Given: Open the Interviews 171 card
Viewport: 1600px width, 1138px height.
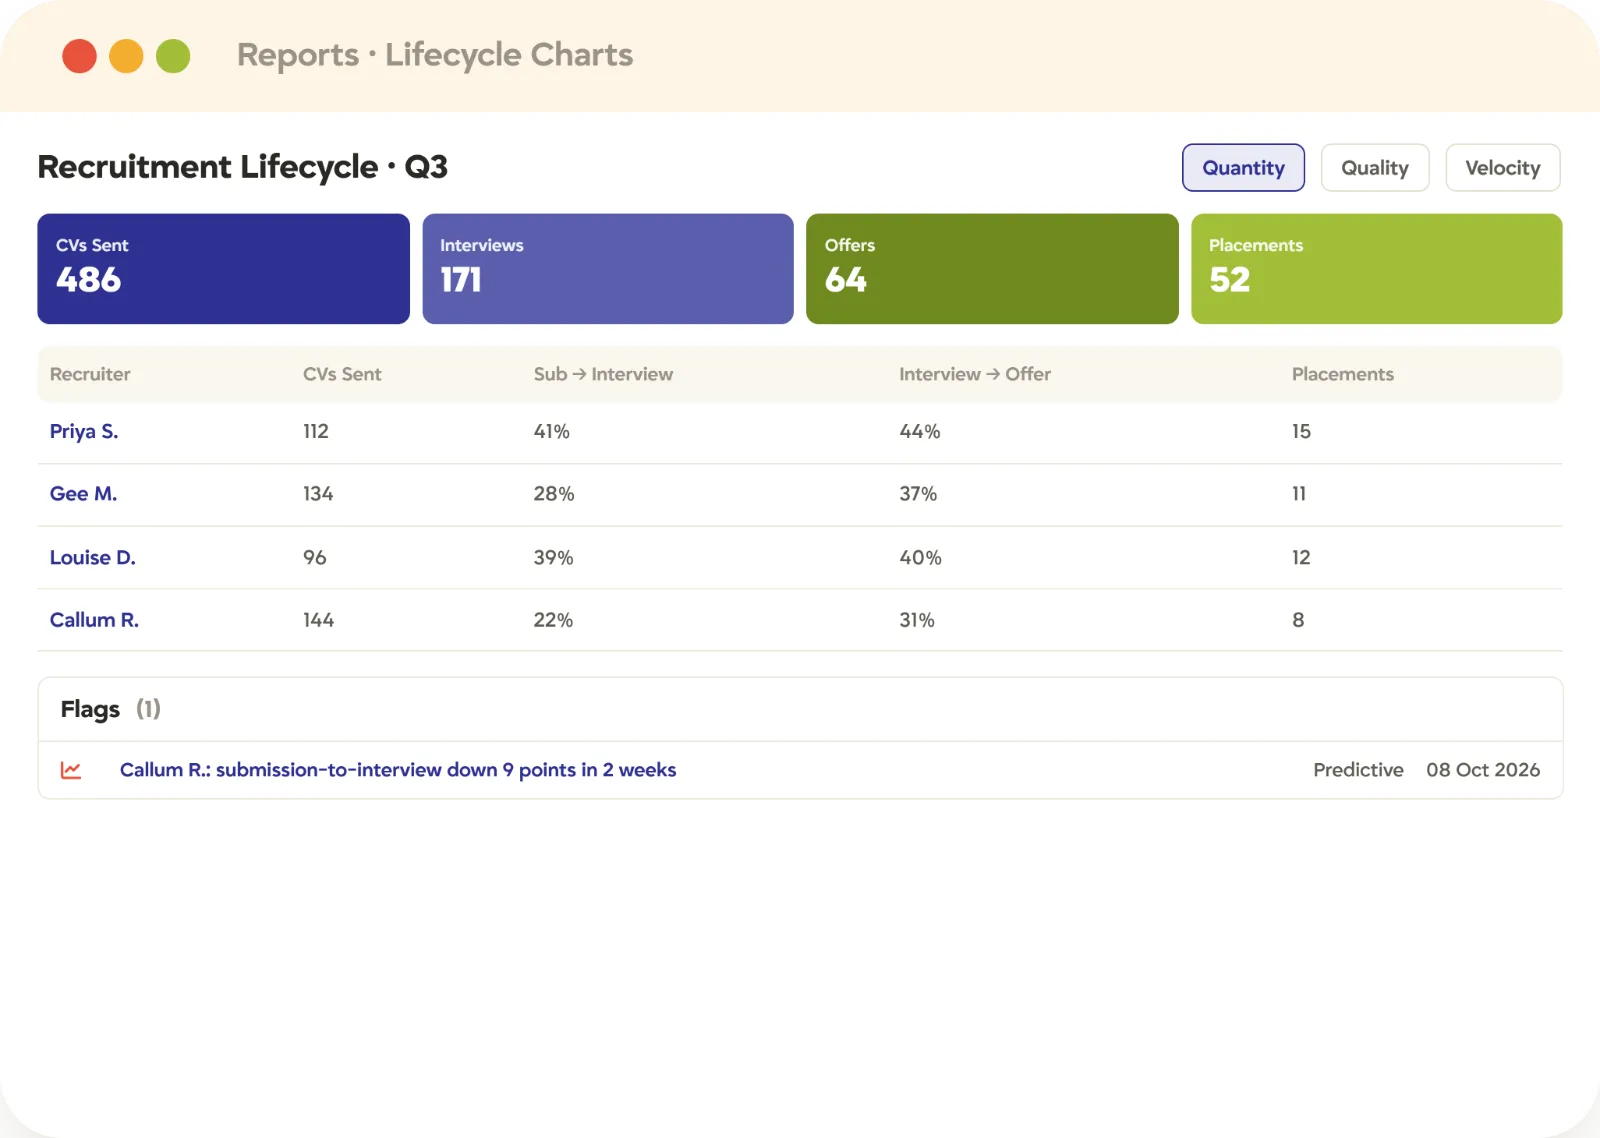Looking at the screenshot, I should [x=608, y=269].
